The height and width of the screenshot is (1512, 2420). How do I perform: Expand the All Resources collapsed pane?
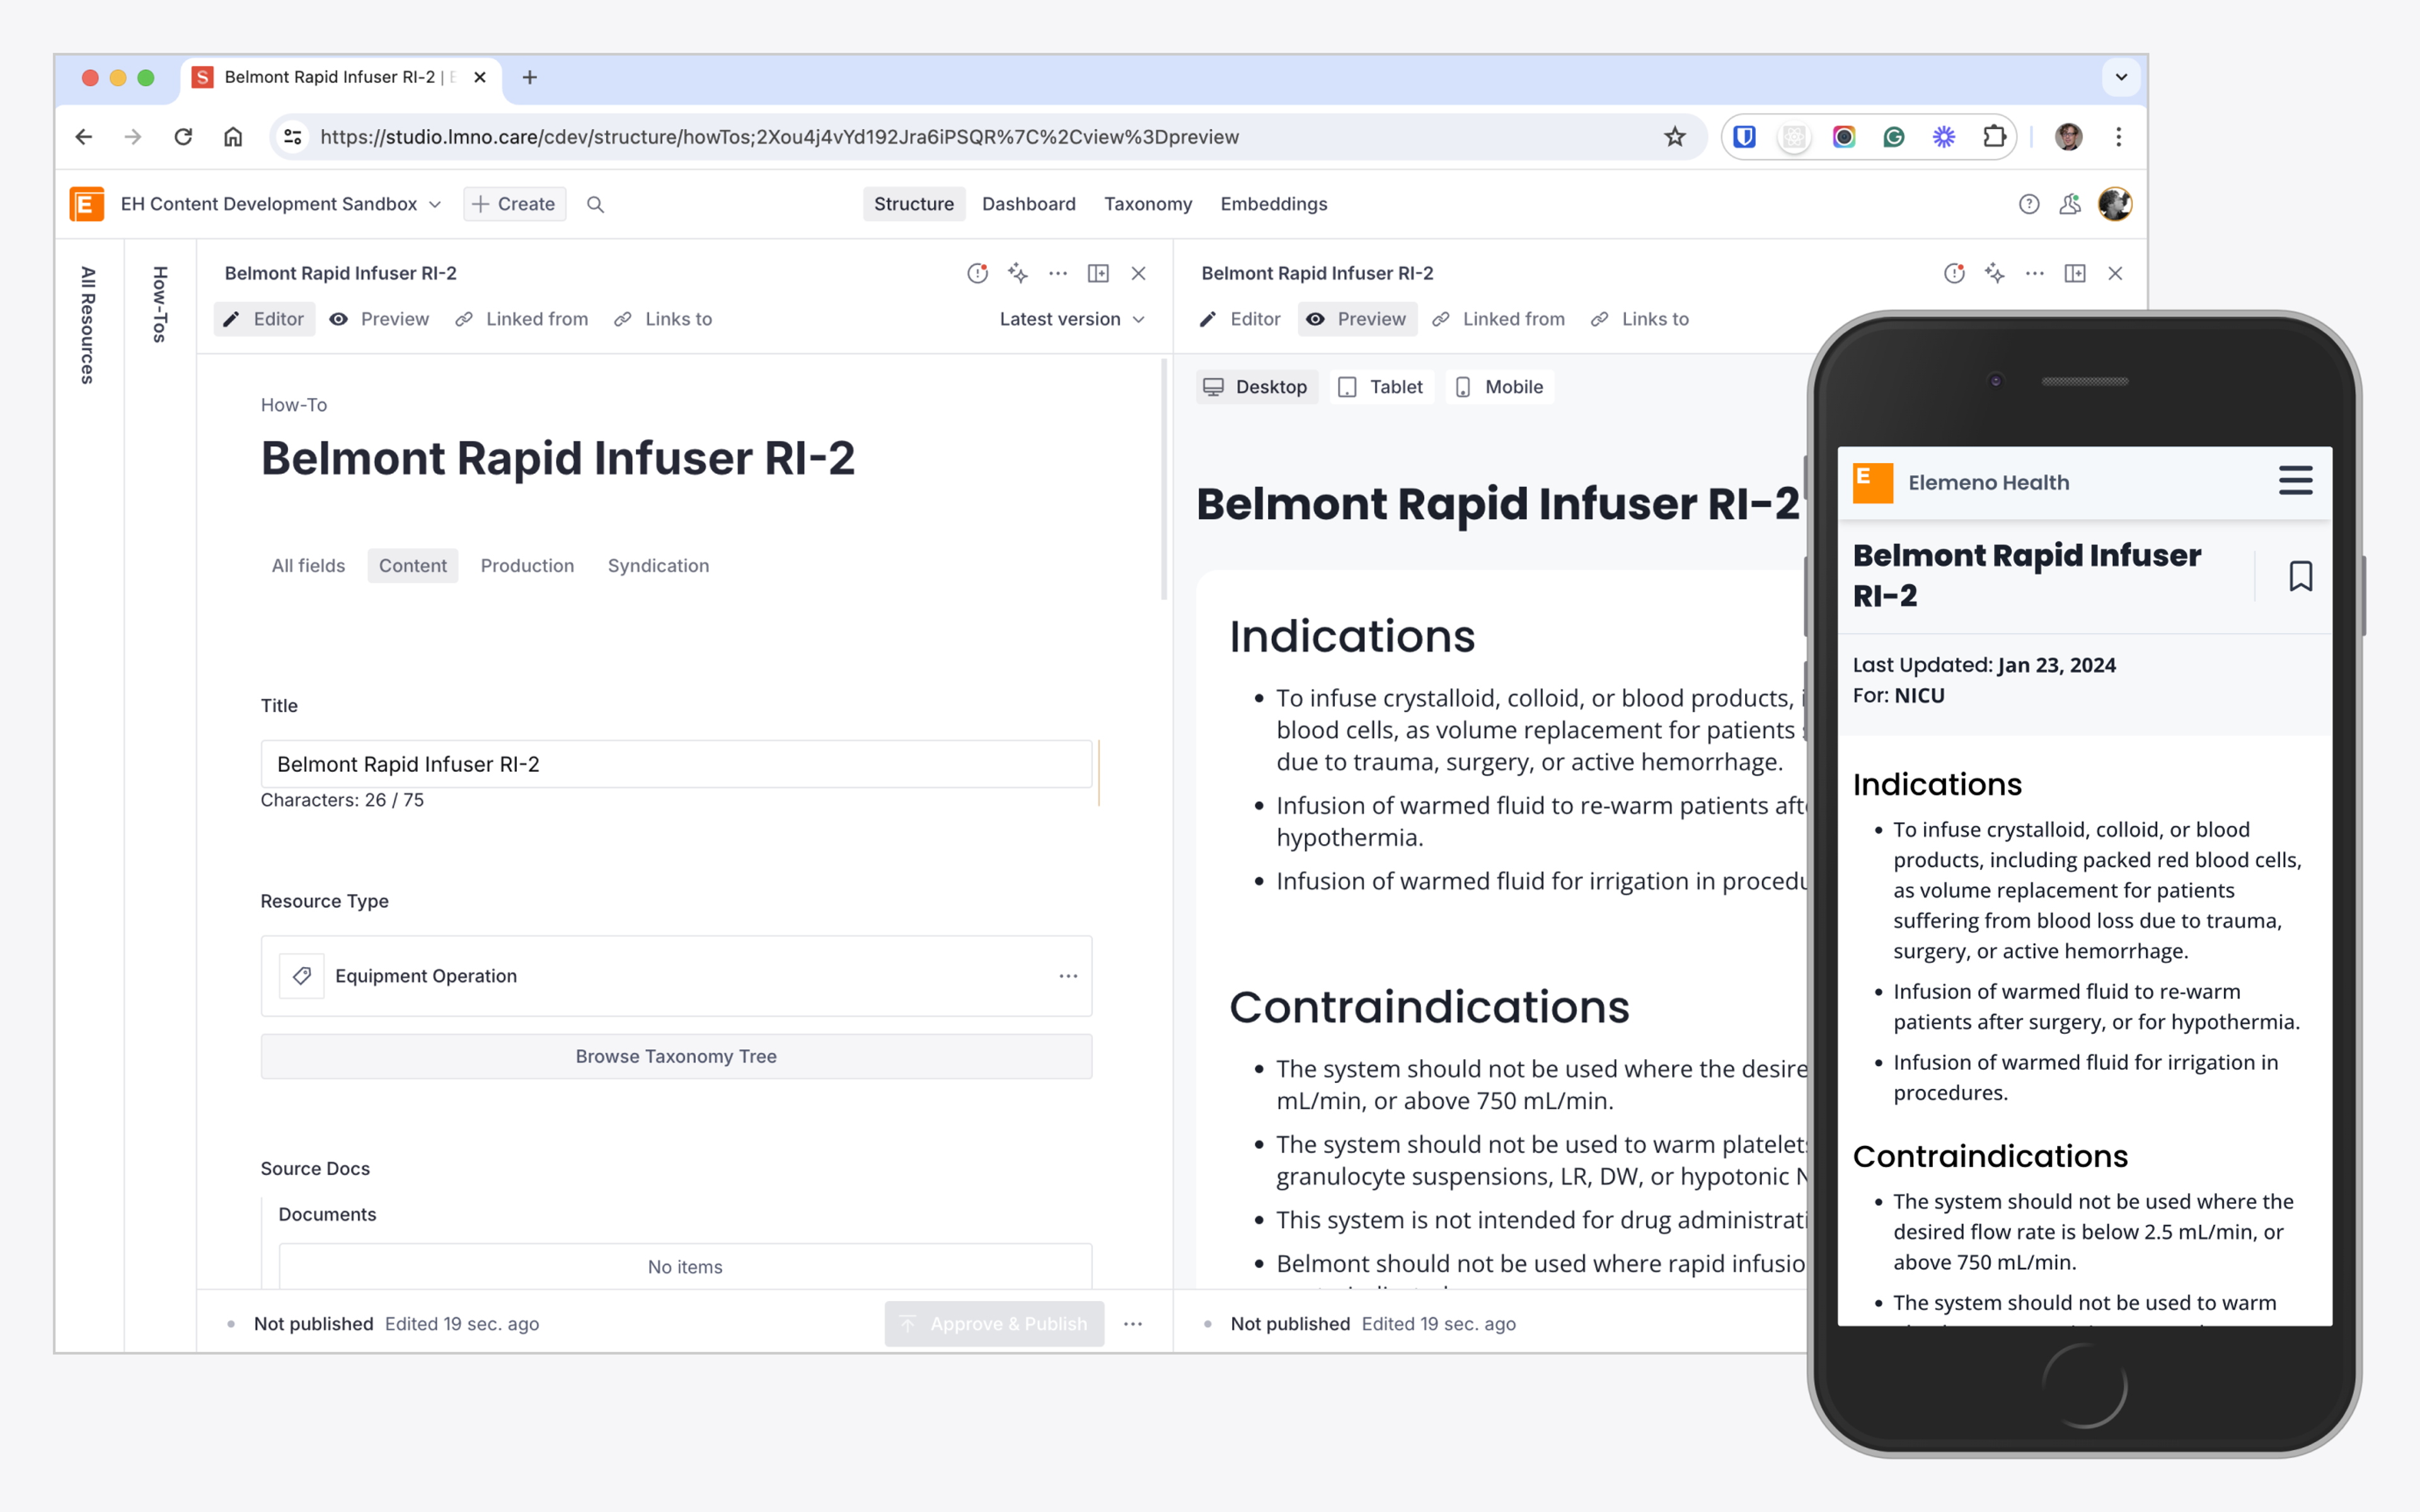point(88,325)
